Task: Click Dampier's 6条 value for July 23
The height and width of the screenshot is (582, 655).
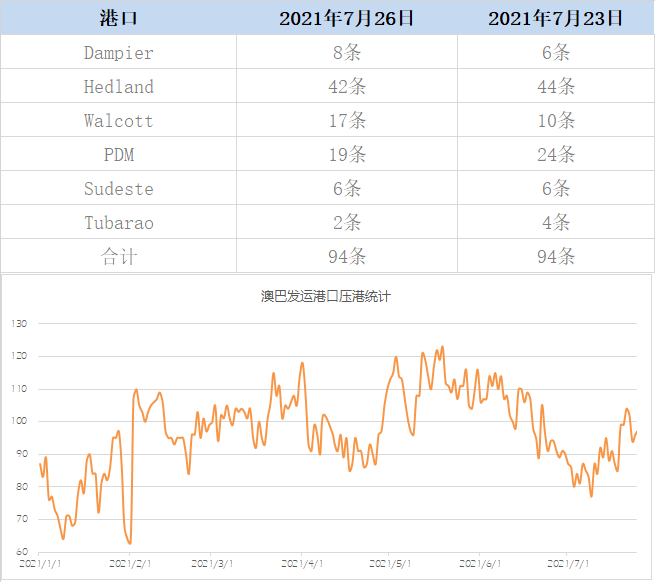Action: [x=556, y=53]
